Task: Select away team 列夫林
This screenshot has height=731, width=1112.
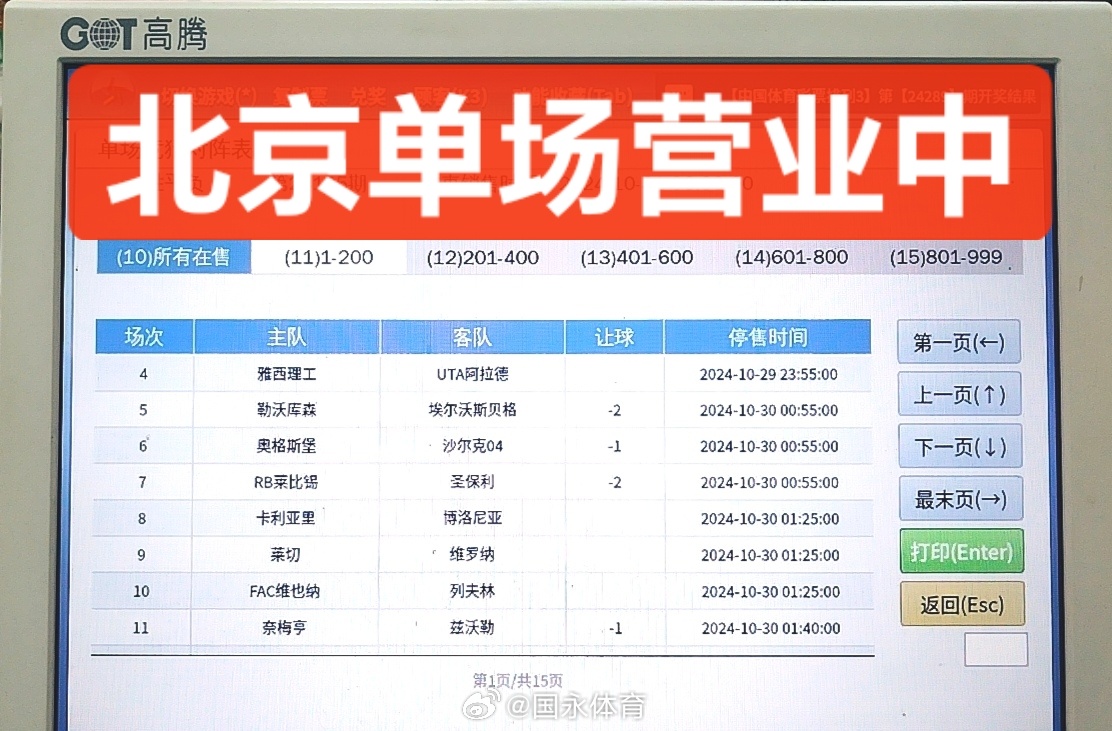Action: coord(472,591)
